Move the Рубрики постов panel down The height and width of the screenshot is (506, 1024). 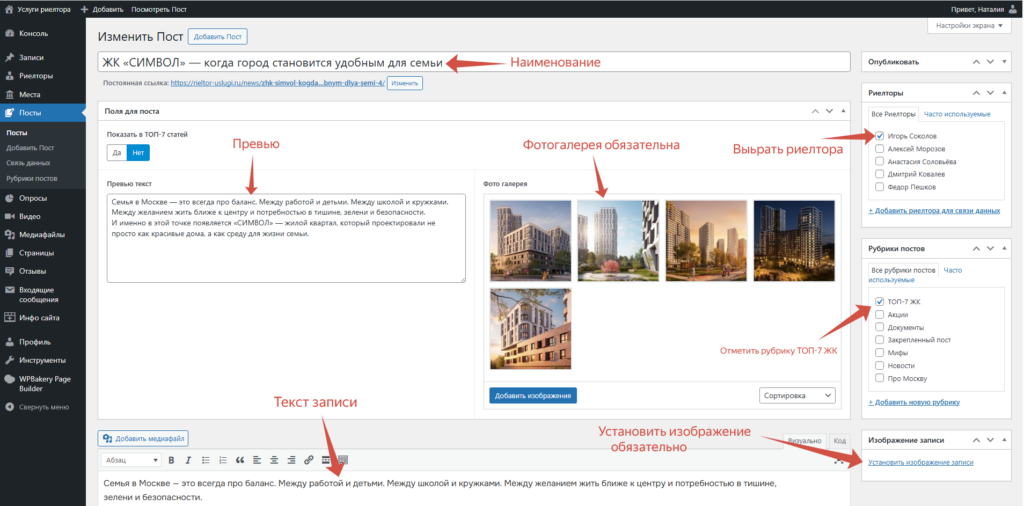click(990, 249)
